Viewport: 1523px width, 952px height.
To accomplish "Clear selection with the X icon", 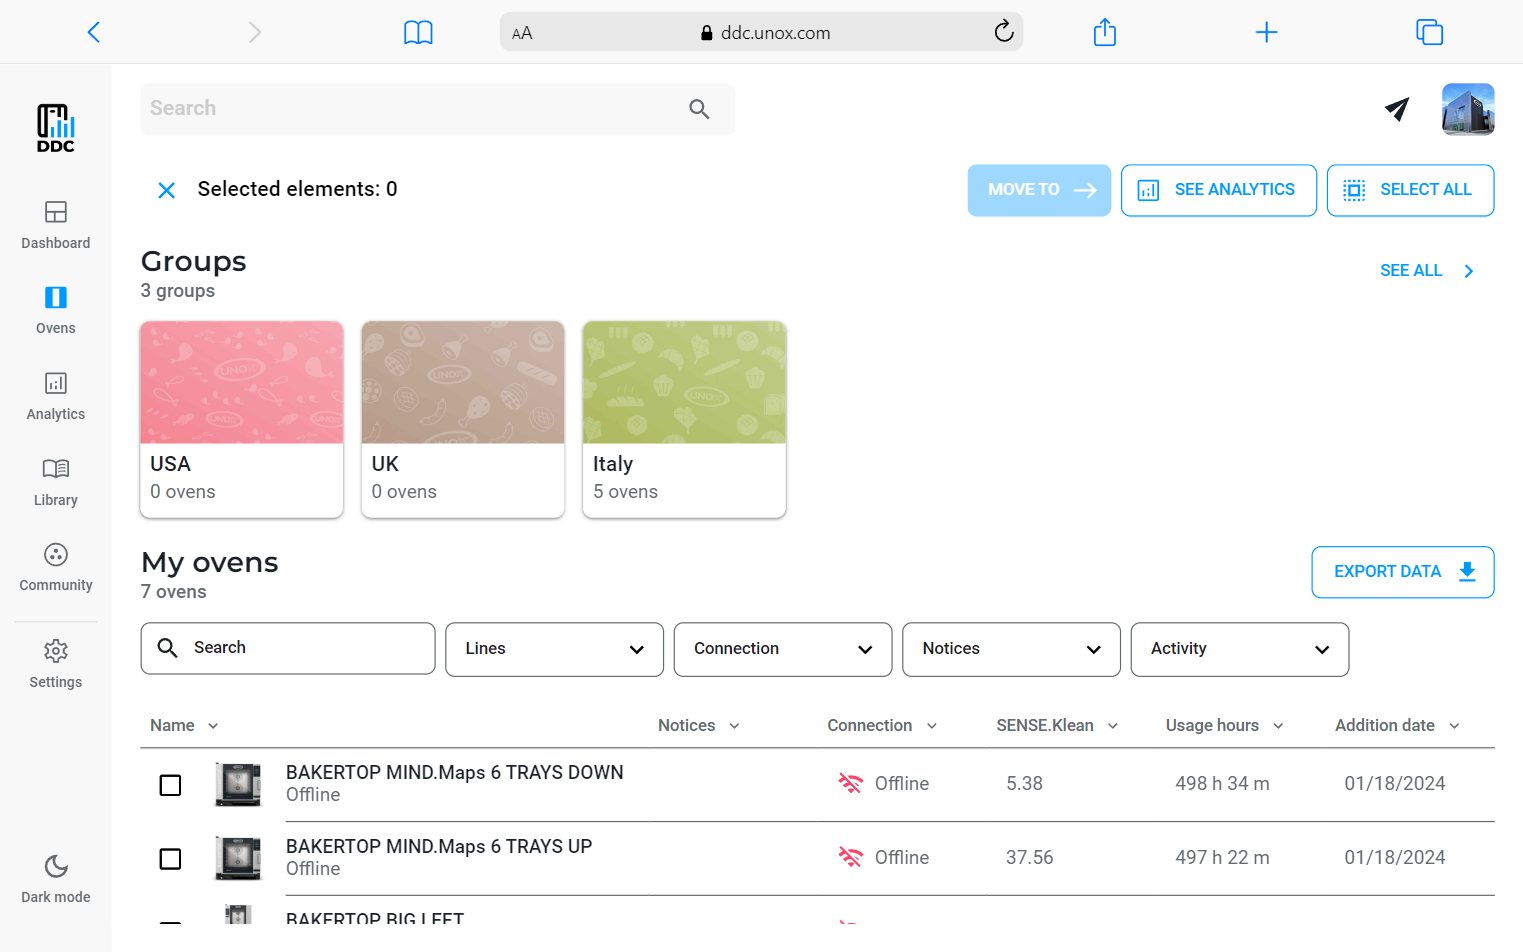I will tap(167, 190).
